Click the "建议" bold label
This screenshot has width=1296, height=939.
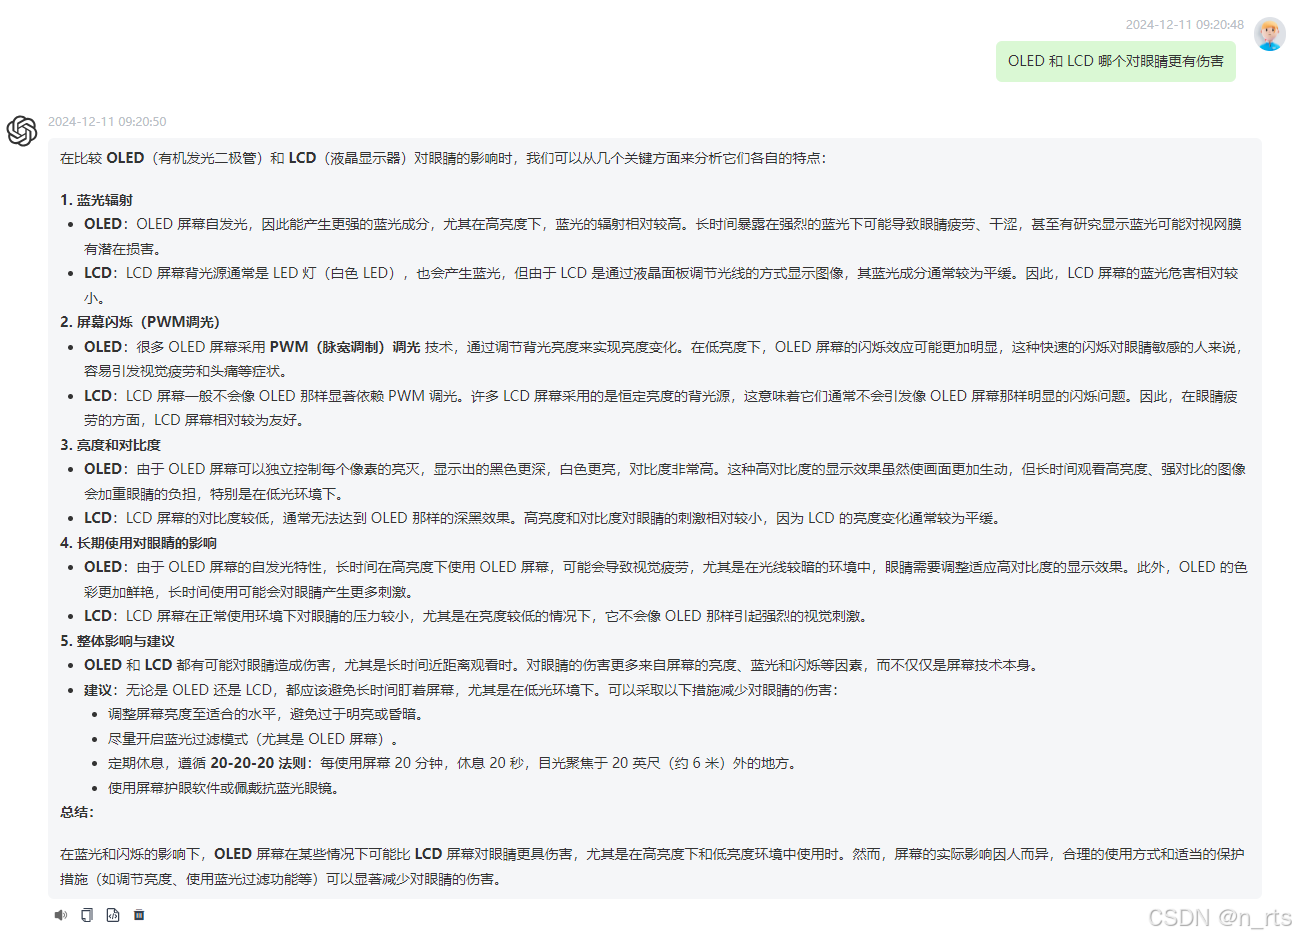click(x=98, y=690)
